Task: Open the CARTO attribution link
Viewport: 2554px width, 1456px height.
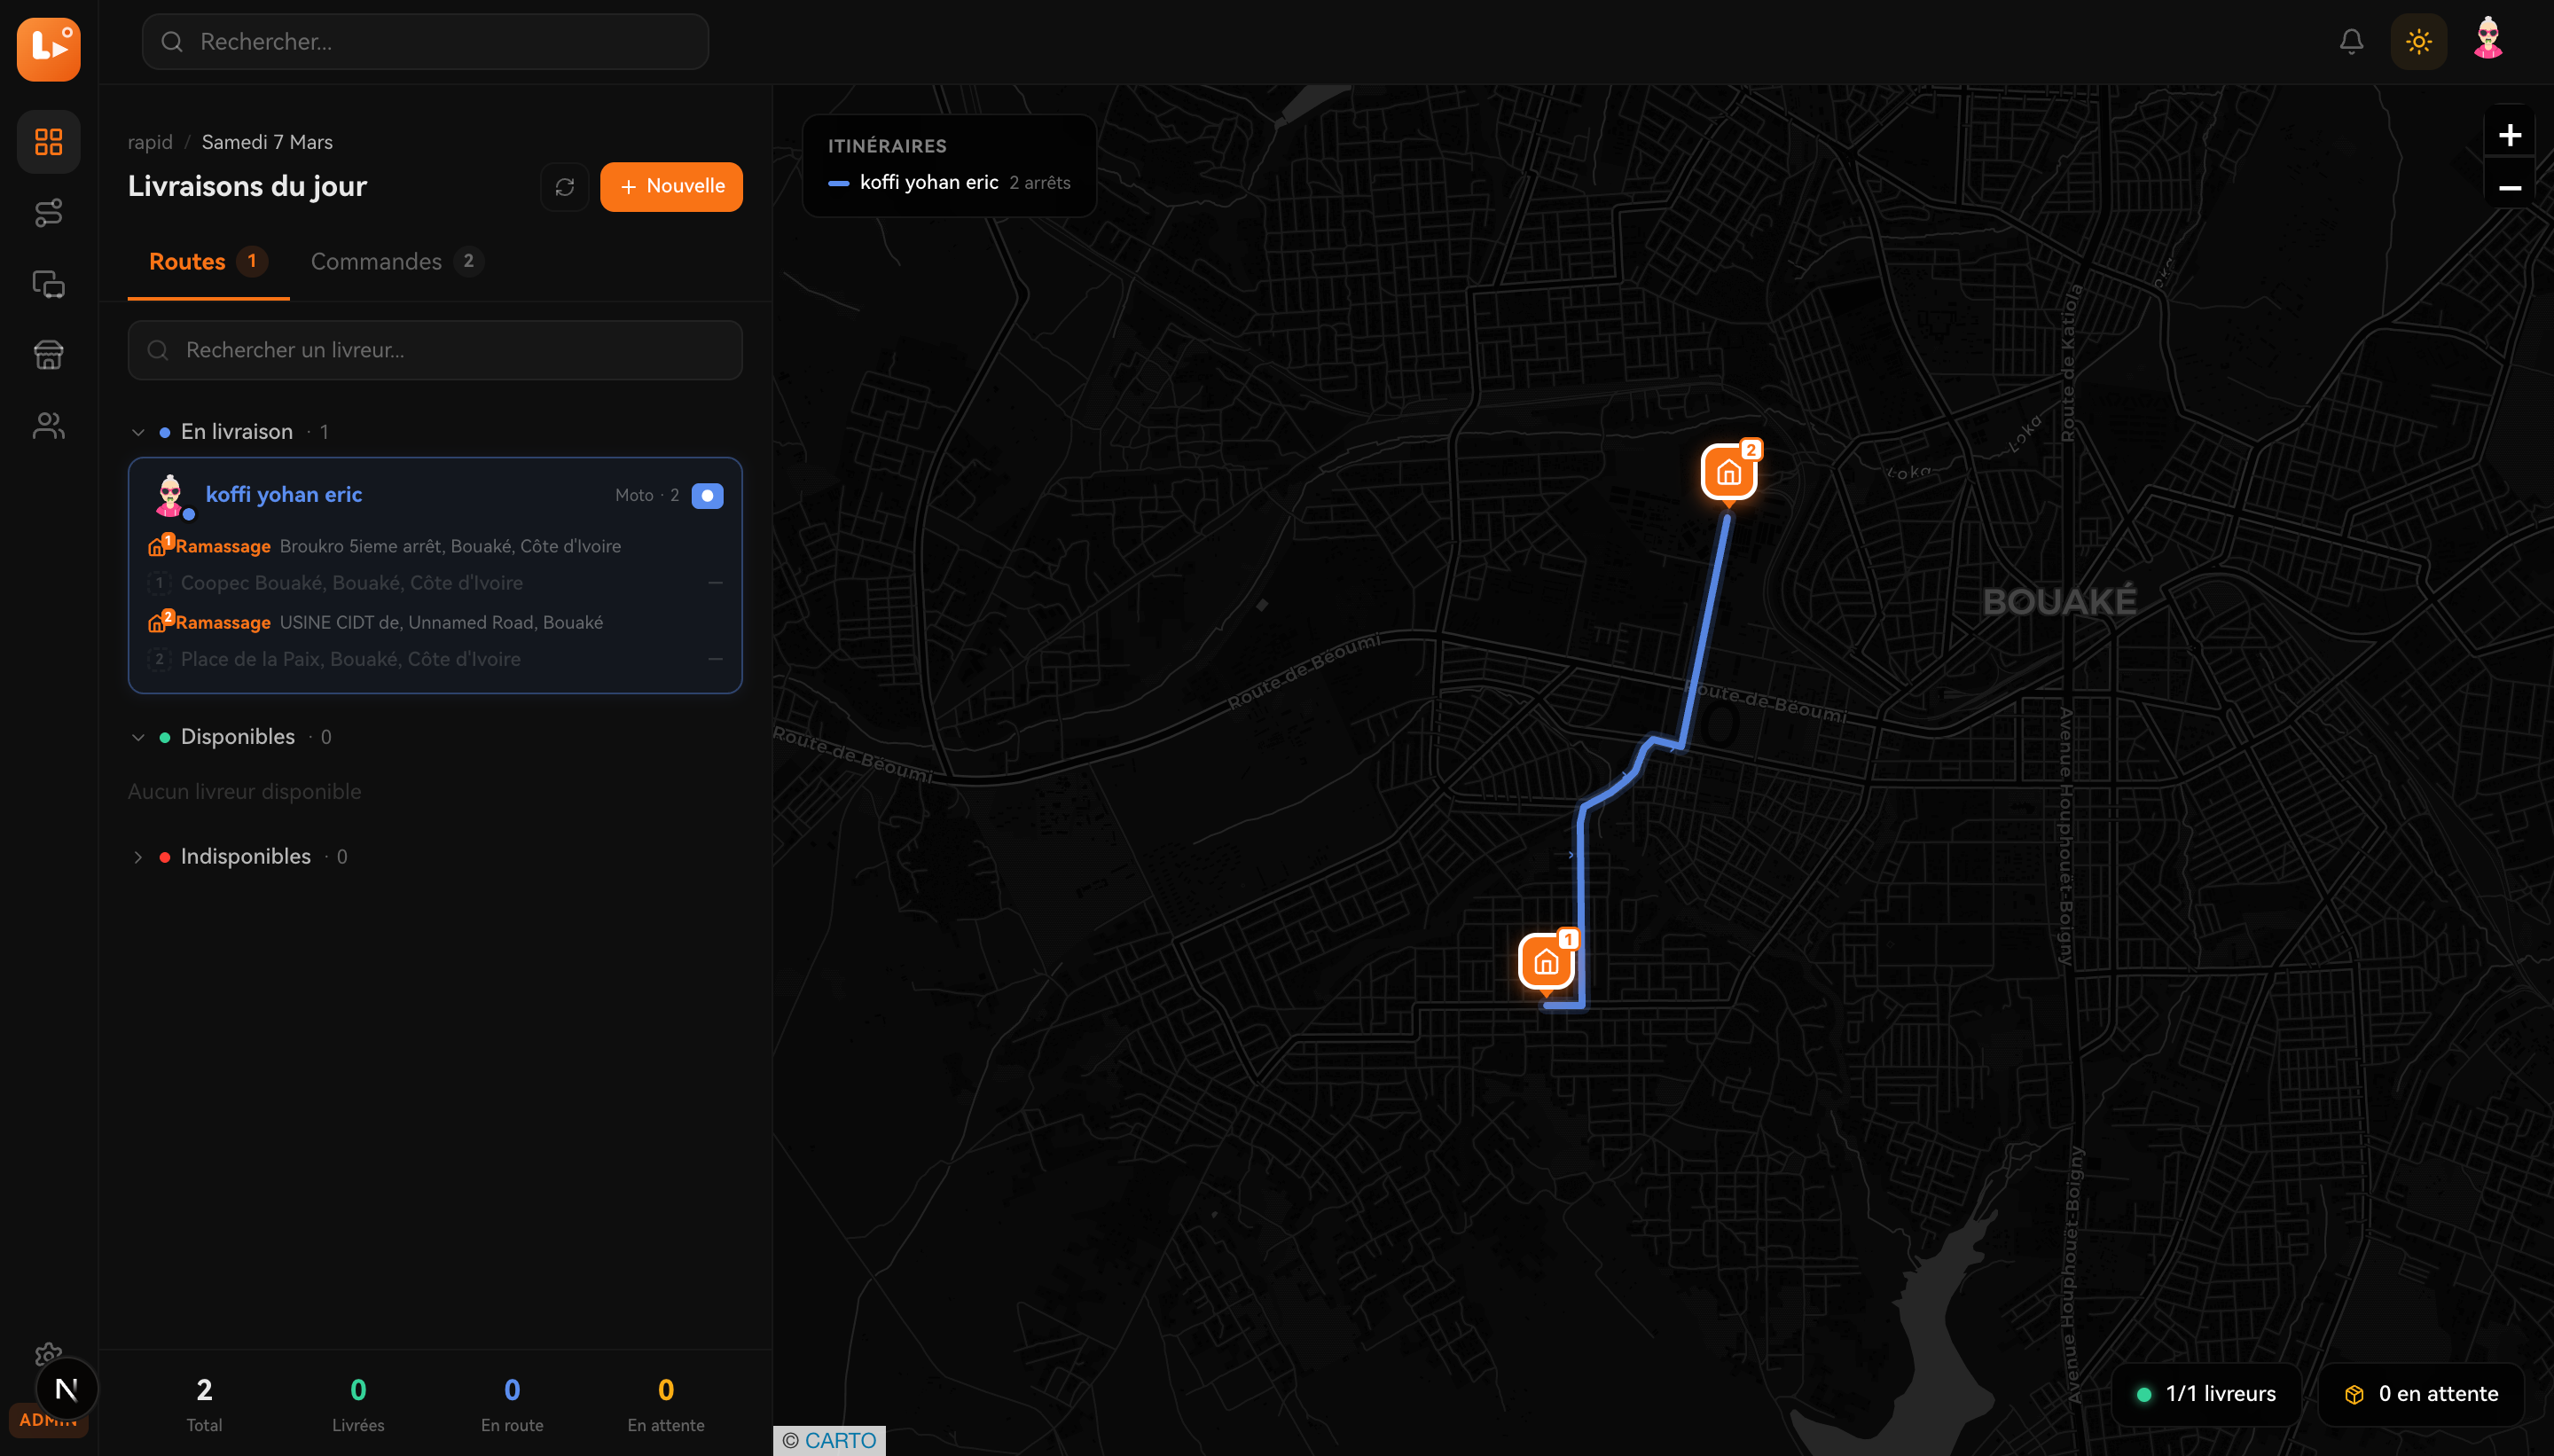Action: point(839,1440)
